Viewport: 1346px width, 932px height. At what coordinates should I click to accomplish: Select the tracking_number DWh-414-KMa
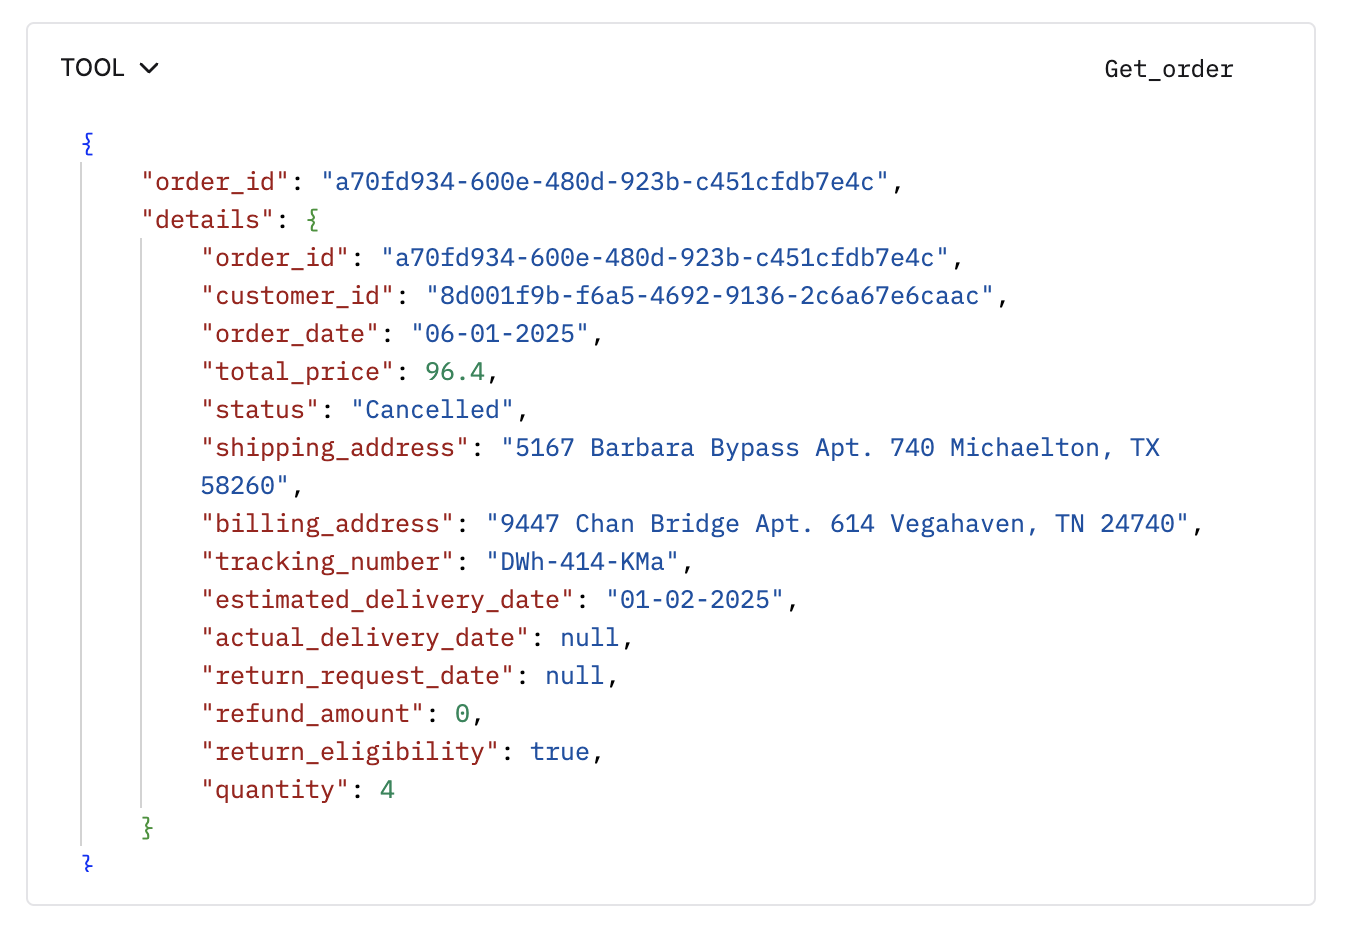tap(582, 562)
